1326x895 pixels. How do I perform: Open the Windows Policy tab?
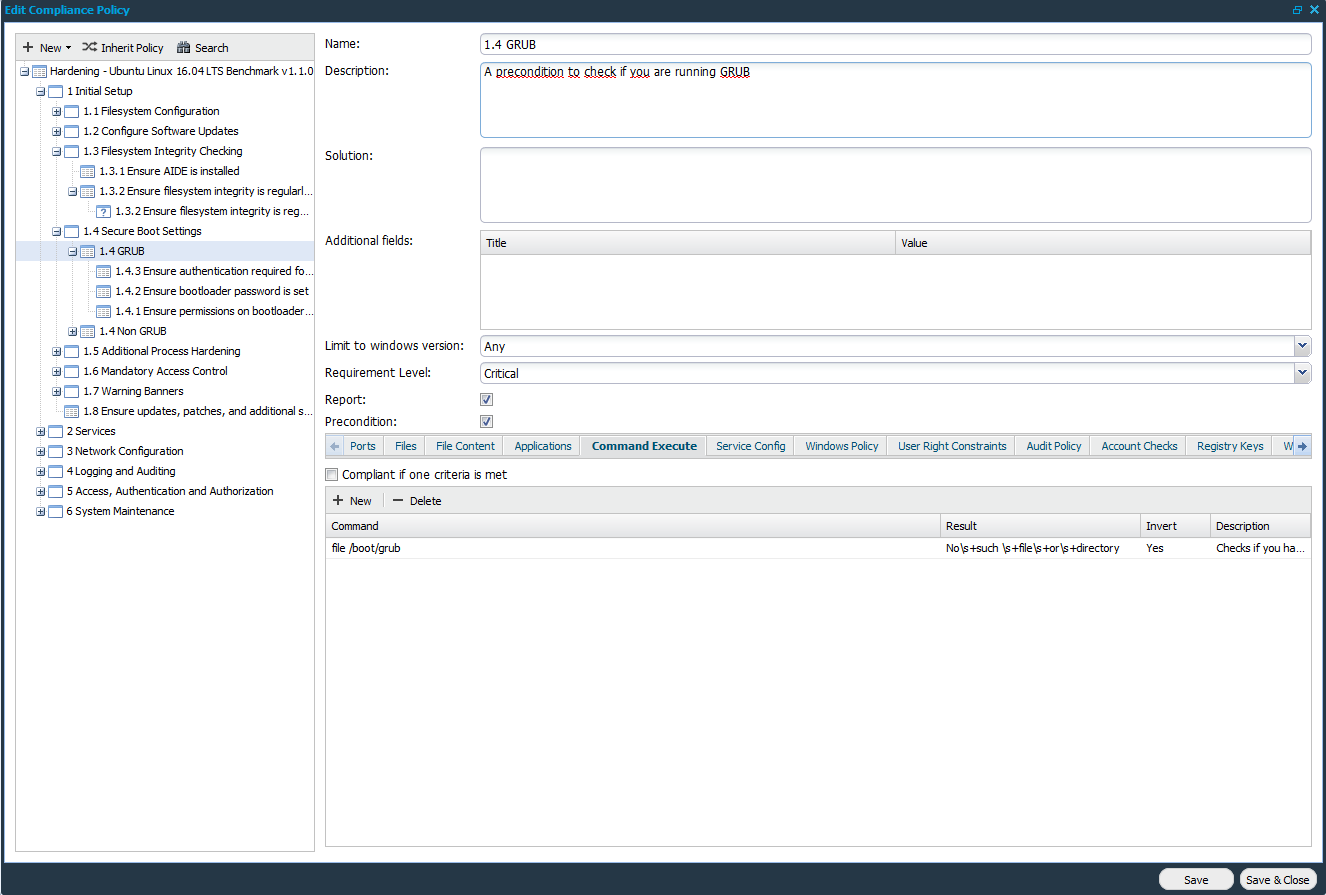pyautogui.click(x=841, y=446)
